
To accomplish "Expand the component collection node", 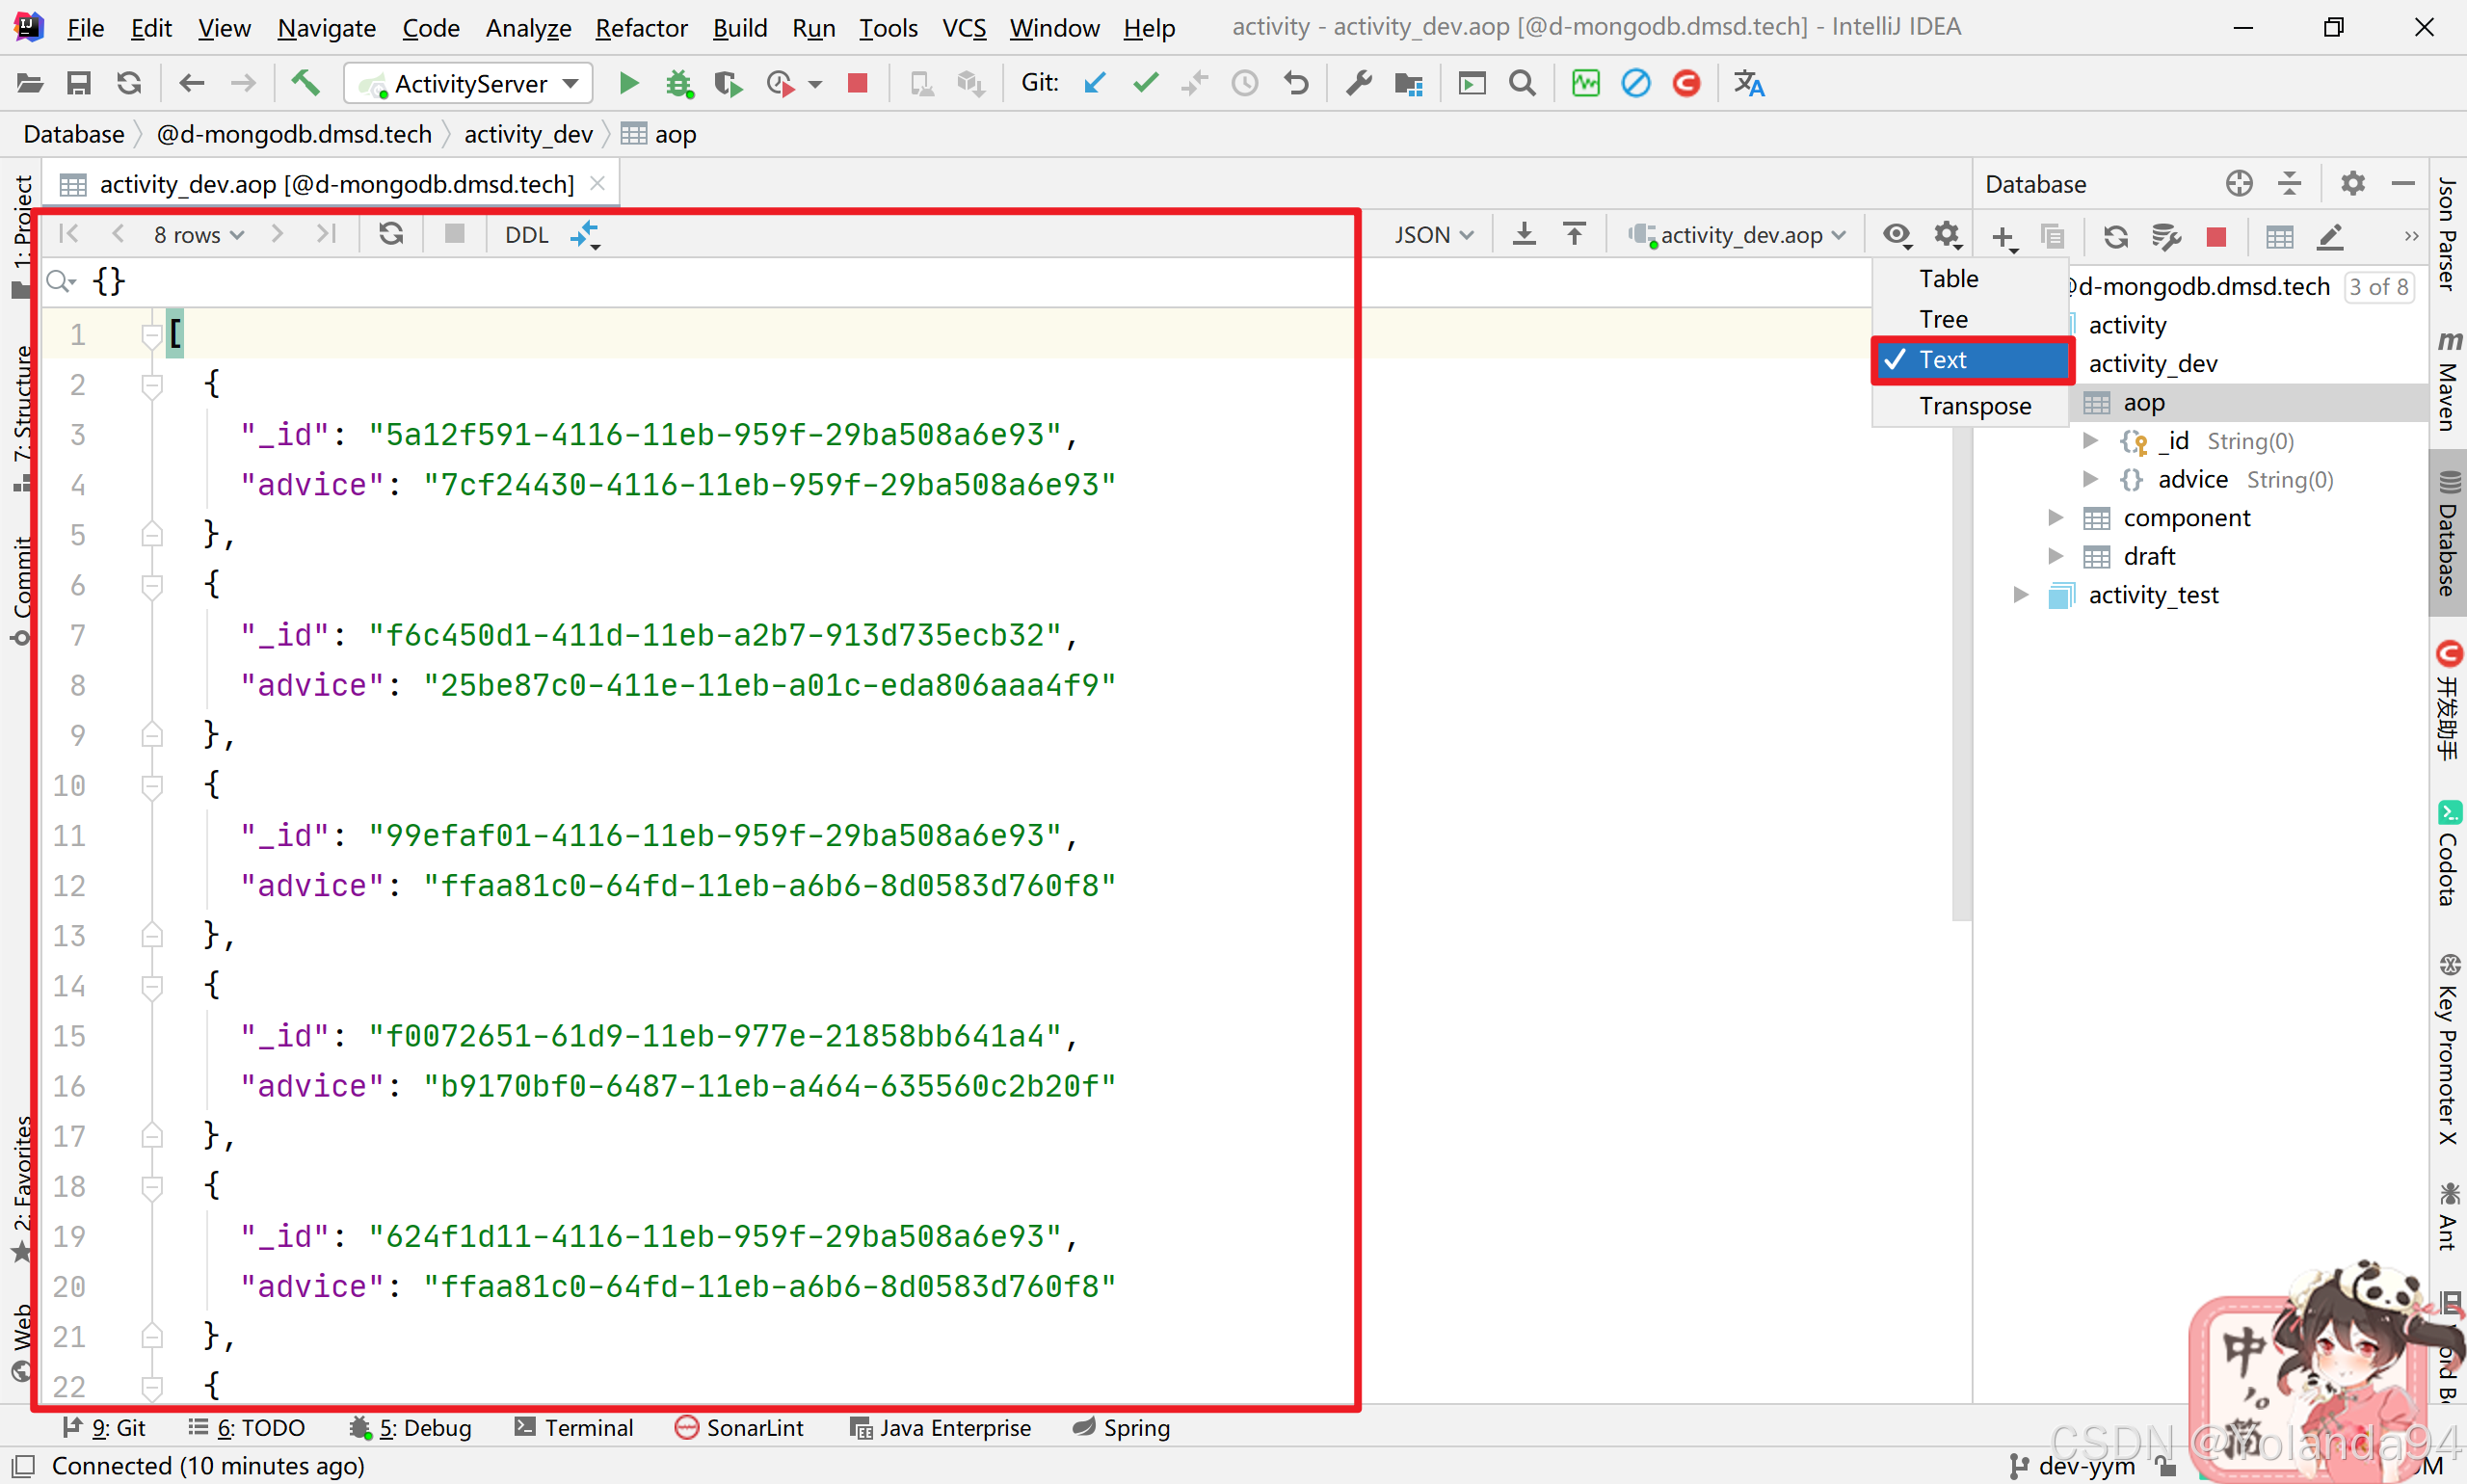I will [x=2055, y=518].
